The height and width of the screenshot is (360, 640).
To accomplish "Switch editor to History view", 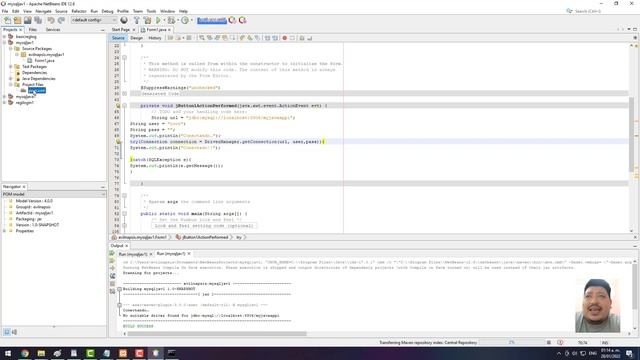I will 155,38.
